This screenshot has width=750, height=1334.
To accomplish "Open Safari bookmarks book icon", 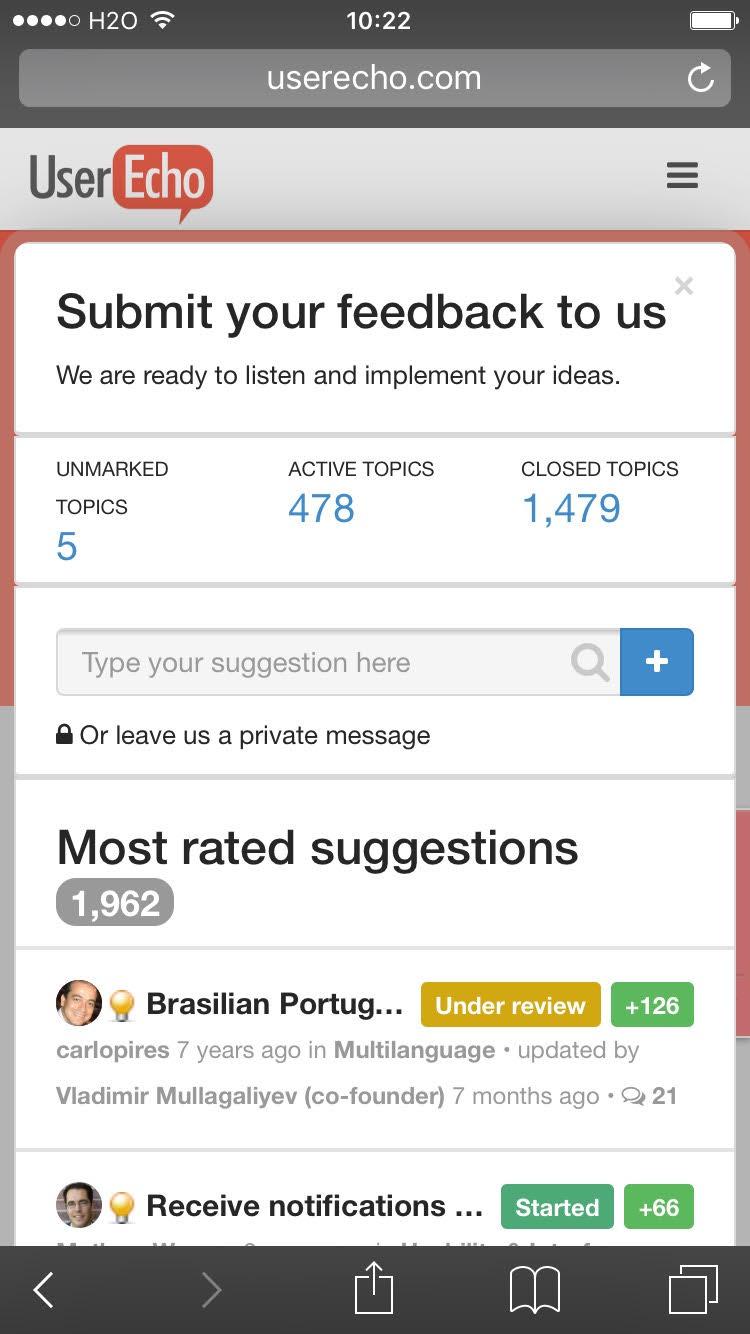I will [535, 1290].
